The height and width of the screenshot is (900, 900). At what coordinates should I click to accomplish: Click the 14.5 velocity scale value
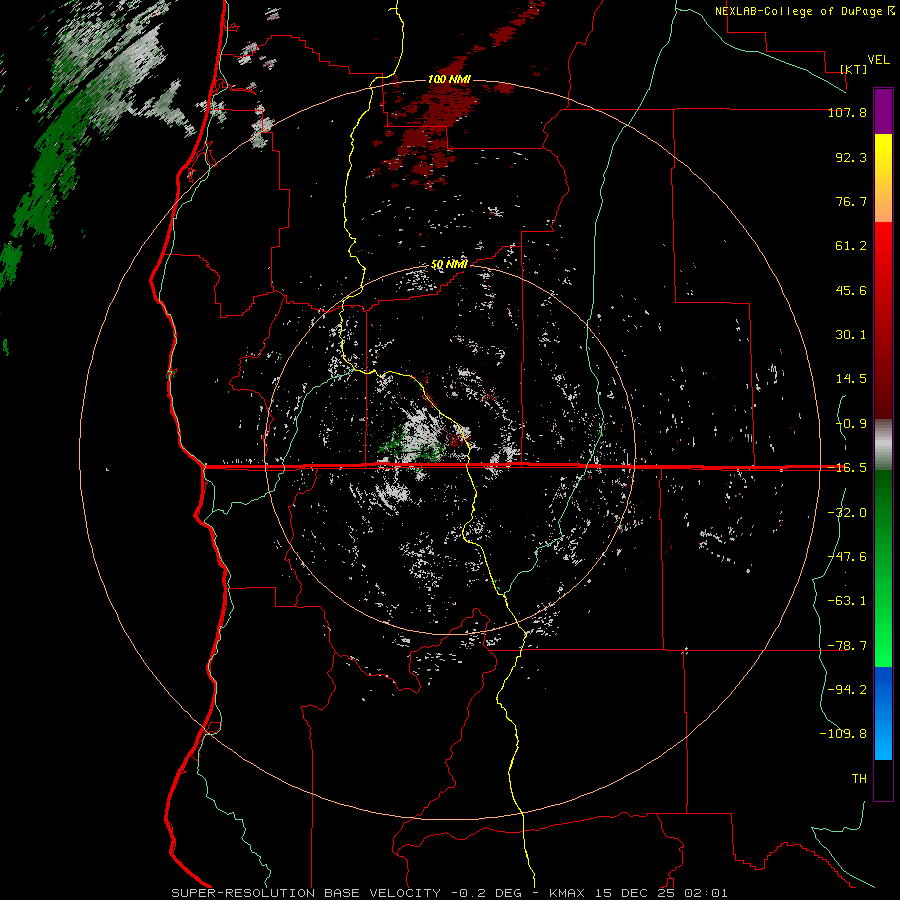(851, 379)
